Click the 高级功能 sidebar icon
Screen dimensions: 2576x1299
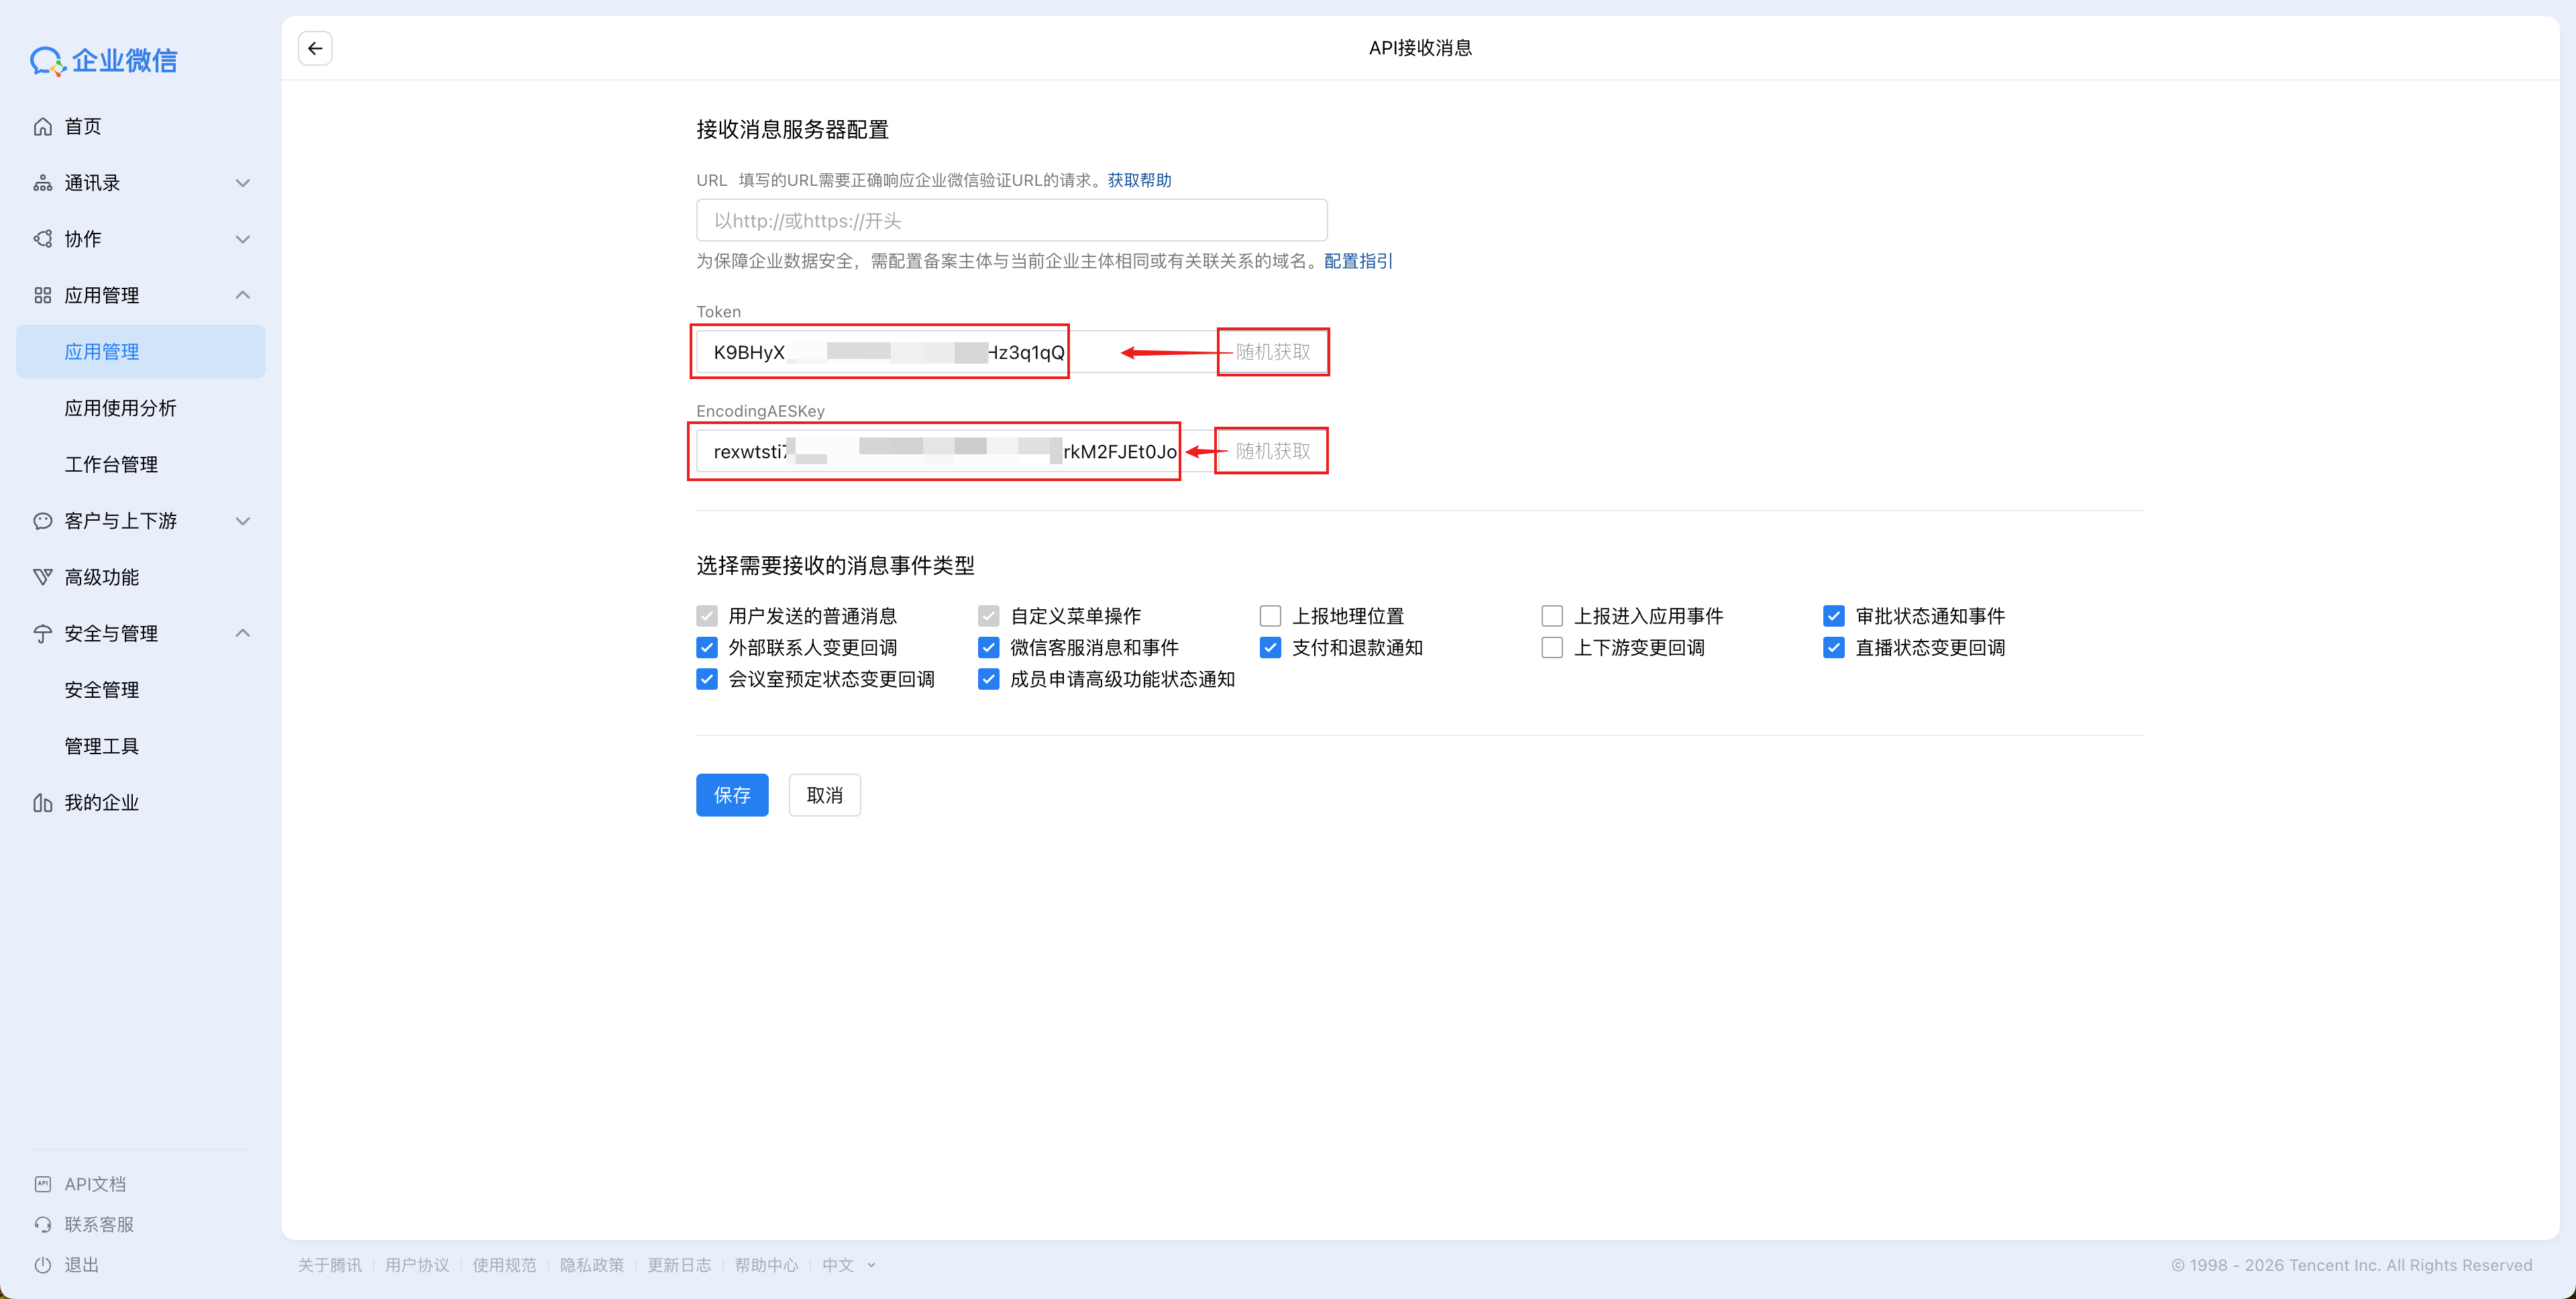pyautogui.click(x=42, y=577)
